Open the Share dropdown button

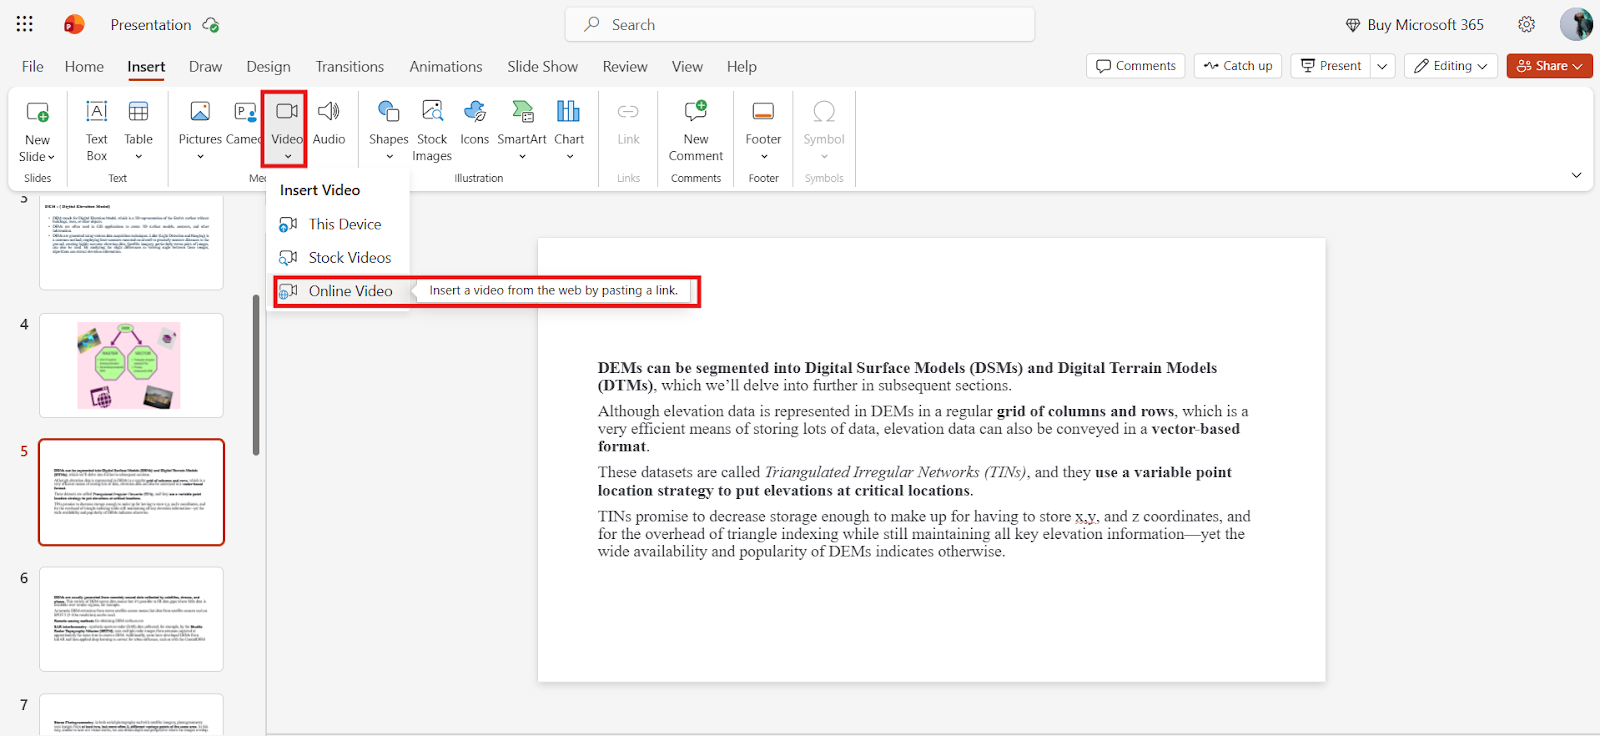[1550, 66]
